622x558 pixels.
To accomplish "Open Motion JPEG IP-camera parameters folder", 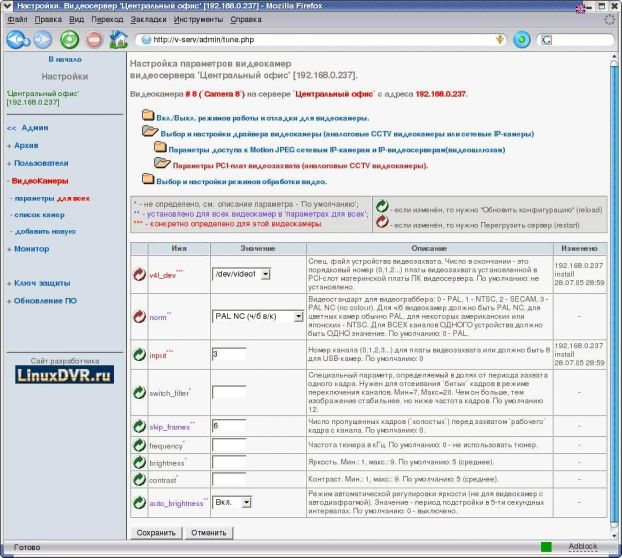I will [x=160, y=148].
